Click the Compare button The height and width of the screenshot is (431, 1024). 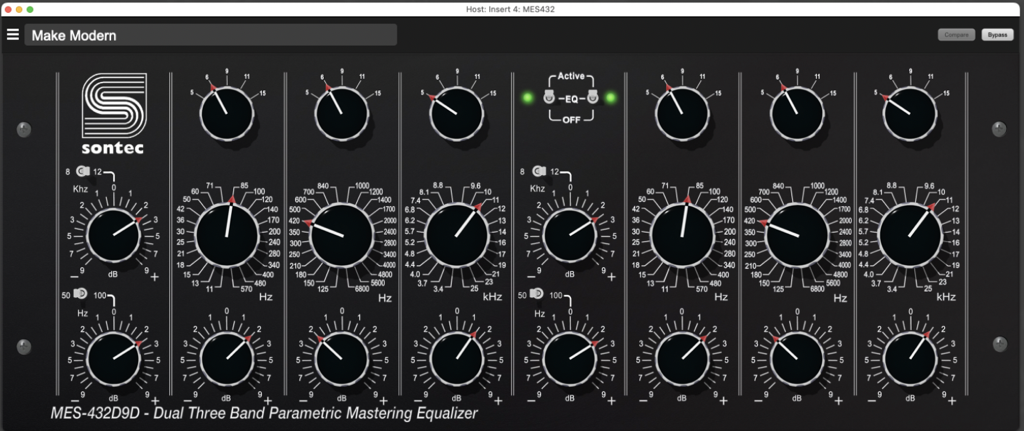click(x=956, y=35)
